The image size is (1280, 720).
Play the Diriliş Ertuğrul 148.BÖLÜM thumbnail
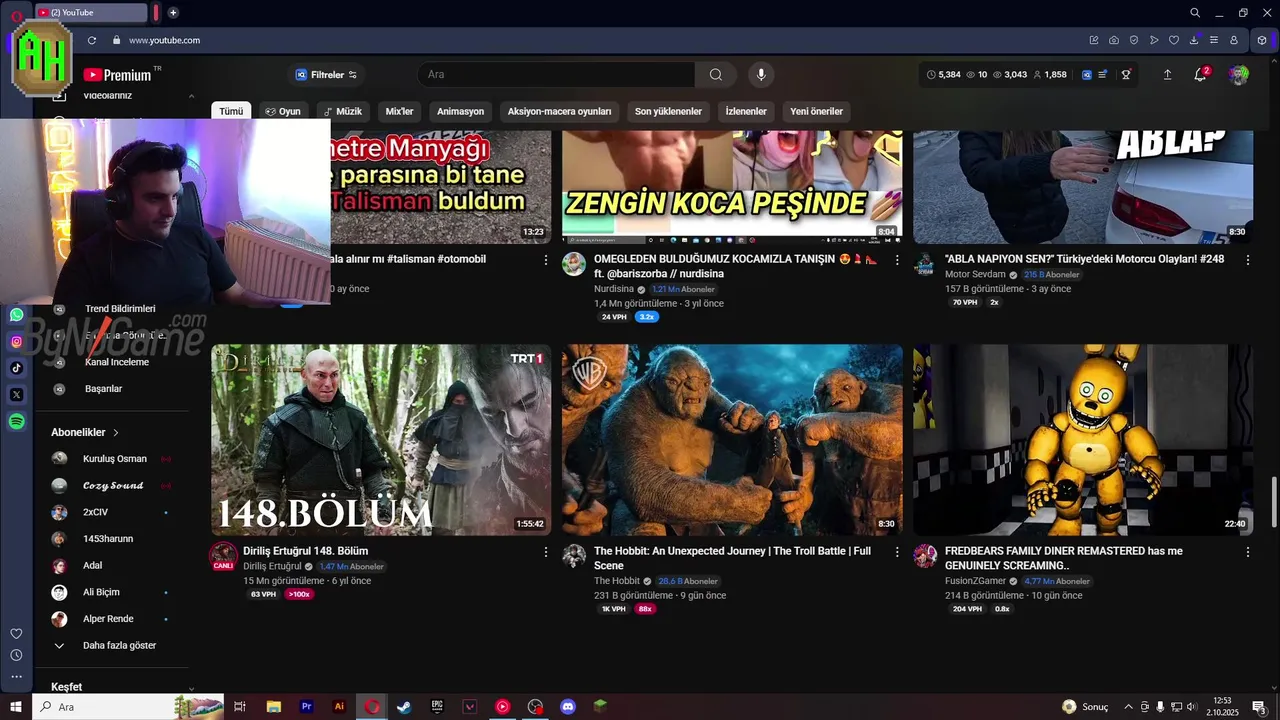[381, 440]
